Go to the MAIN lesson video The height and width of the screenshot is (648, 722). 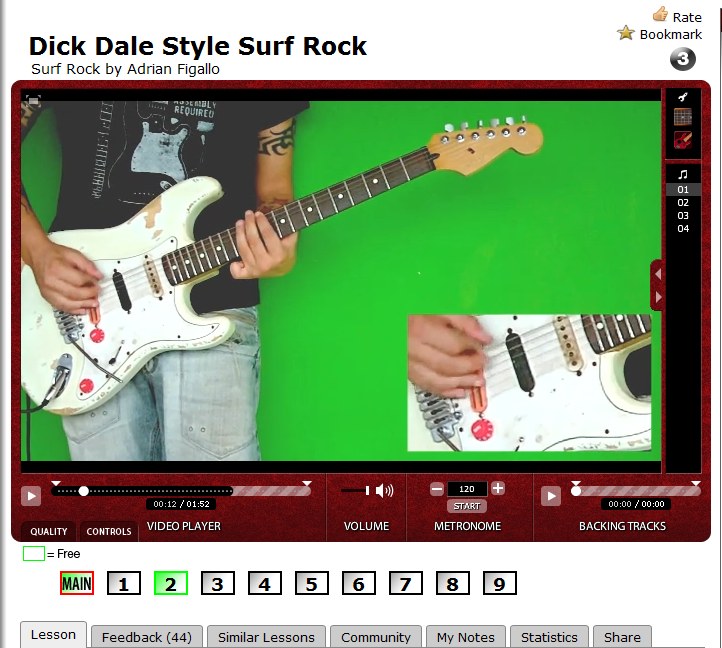click(77, 584)
